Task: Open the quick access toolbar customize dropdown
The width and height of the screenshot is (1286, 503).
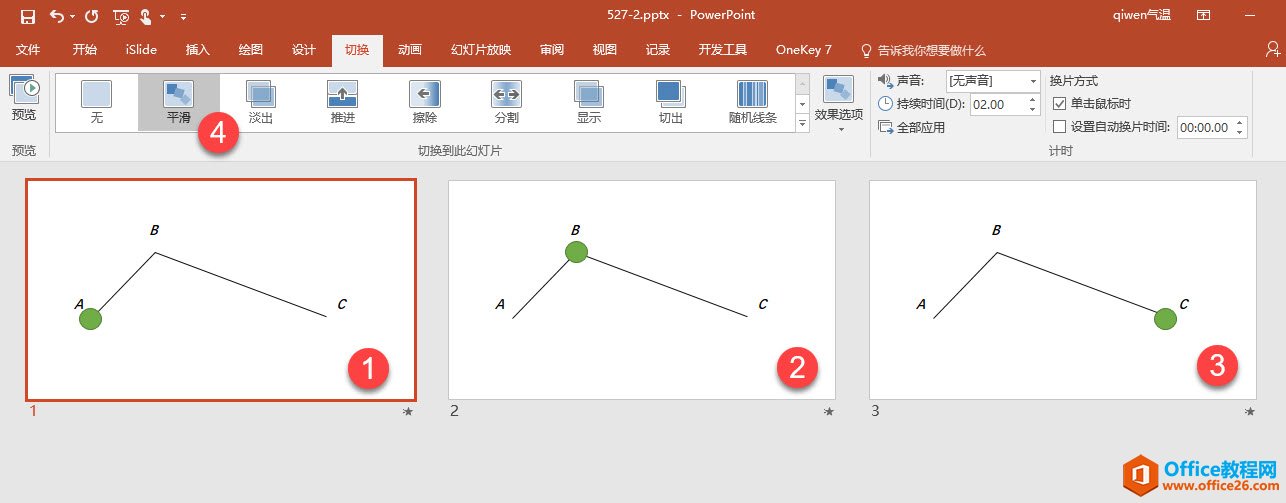Action: tap(183, 17)
